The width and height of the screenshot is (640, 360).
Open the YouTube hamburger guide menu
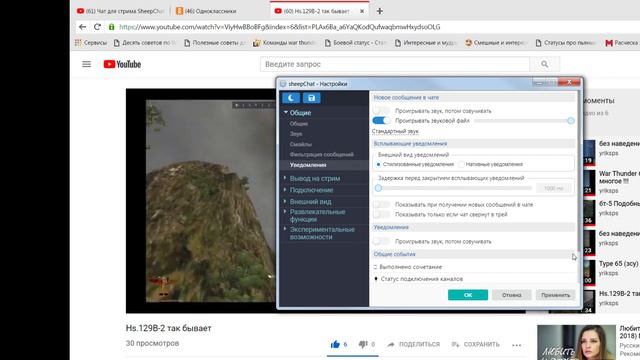coord(87,64)
